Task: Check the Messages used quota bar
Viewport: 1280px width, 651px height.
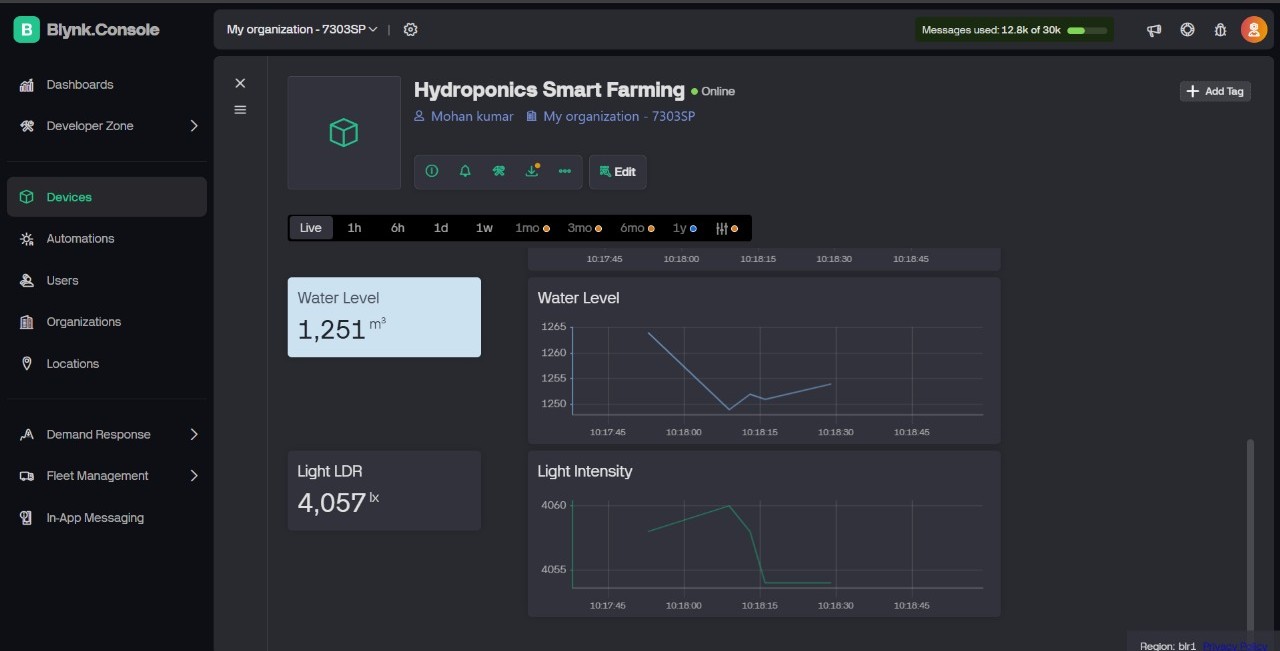Action: pyautogui.click(x=1014, y=29)
